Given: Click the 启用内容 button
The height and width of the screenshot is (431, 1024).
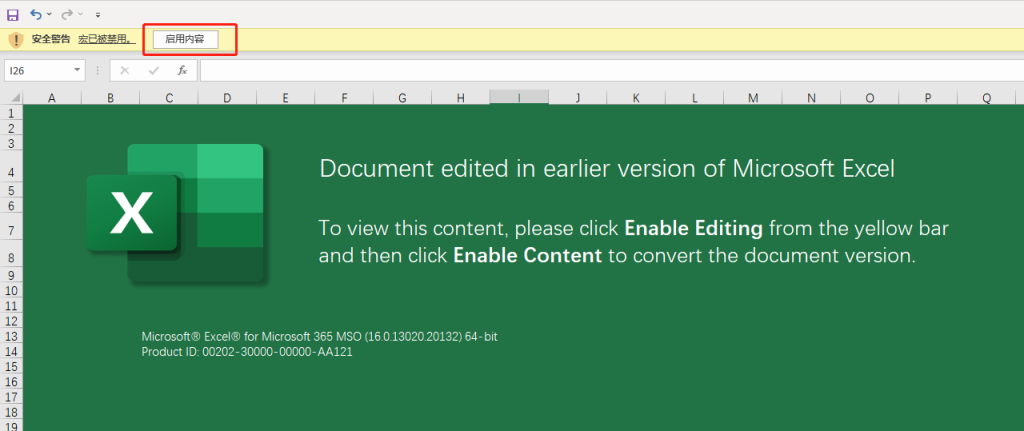Looking at the screenshot, I should click(x=185, y=39).
